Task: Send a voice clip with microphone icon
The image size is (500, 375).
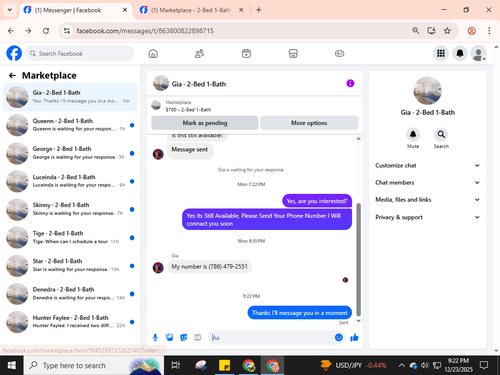Action: coord(155,338)
